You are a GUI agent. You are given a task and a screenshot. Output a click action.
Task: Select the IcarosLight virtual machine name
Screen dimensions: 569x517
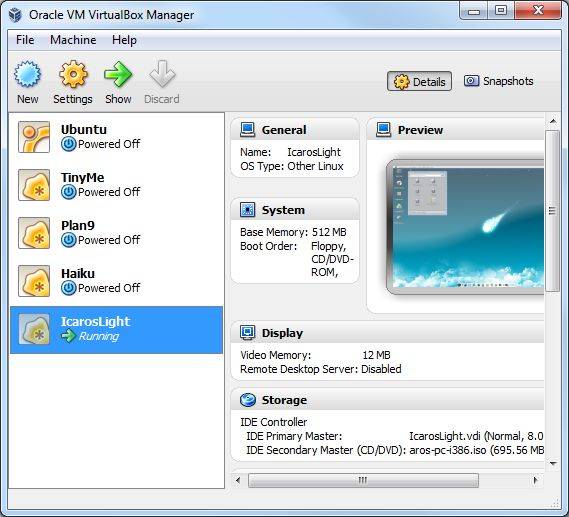pos(95,321)
